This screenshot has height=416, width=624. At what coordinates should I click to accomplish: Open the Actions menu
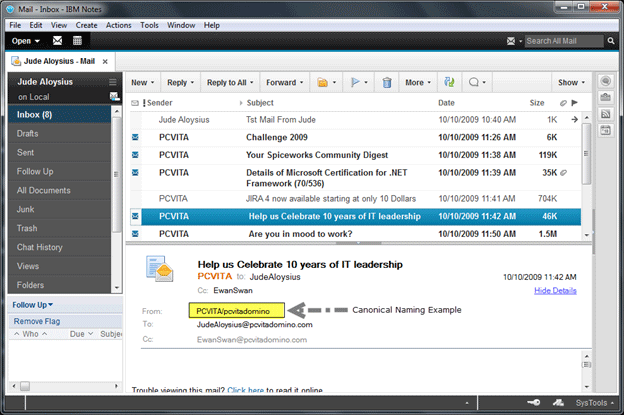[118, 25]
